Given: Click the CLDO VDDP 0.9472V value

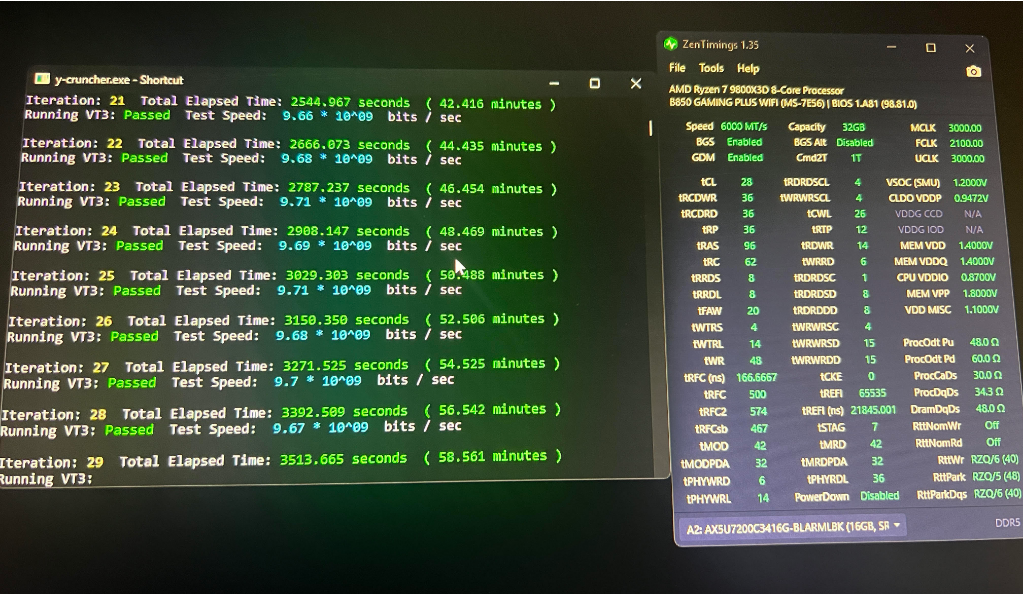Looking at the screenshot, I should 971,198.
